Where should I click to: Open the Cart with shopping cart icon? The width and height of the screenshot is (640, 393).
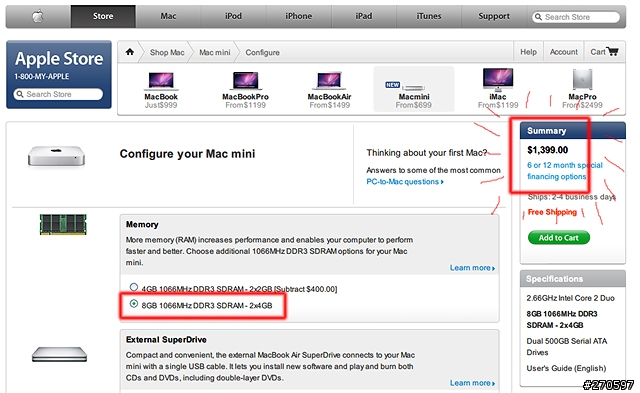click(604, 52)
